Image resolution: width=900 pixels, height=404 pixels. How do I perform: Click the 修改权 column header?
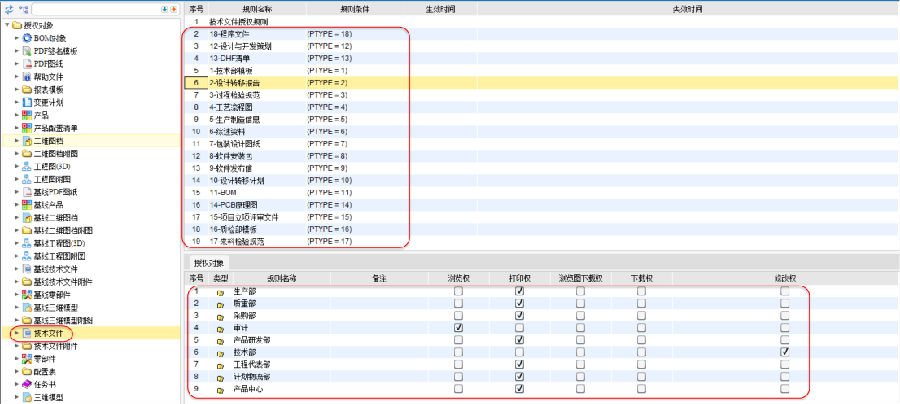point(785,278)
